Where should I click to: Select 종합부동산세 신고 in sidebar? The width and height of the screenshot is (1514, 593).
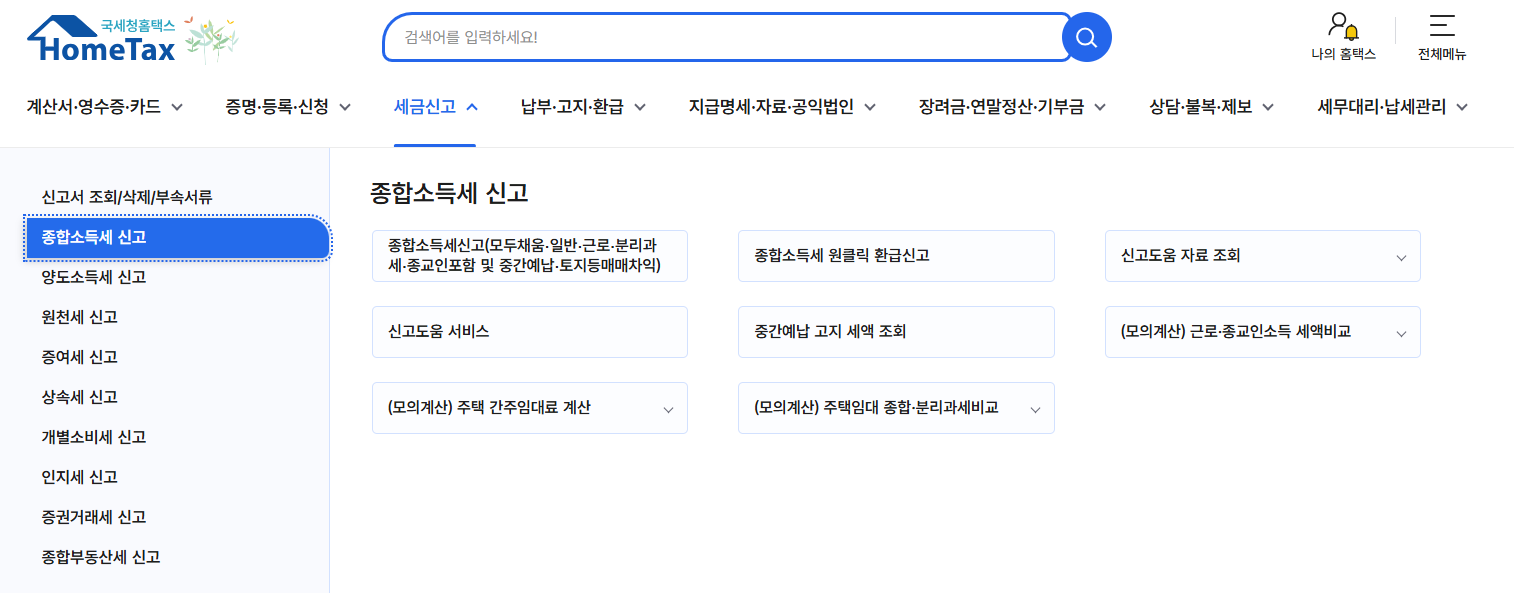101,557
